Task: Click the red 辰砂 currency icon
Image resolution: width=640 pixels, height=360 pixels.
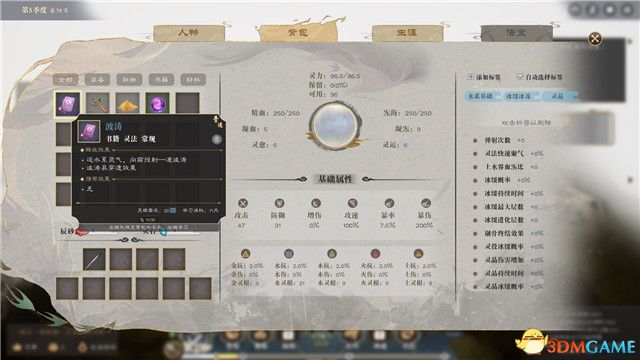Action: click(82, 231)
